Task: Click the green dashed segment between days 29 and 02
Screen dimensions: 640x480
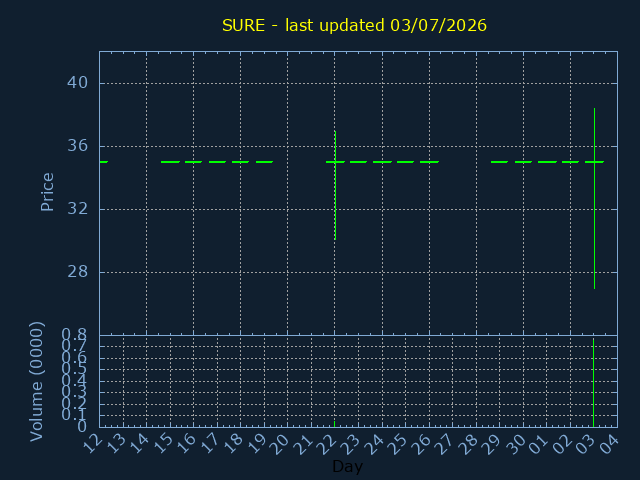Action: [547, 162]
